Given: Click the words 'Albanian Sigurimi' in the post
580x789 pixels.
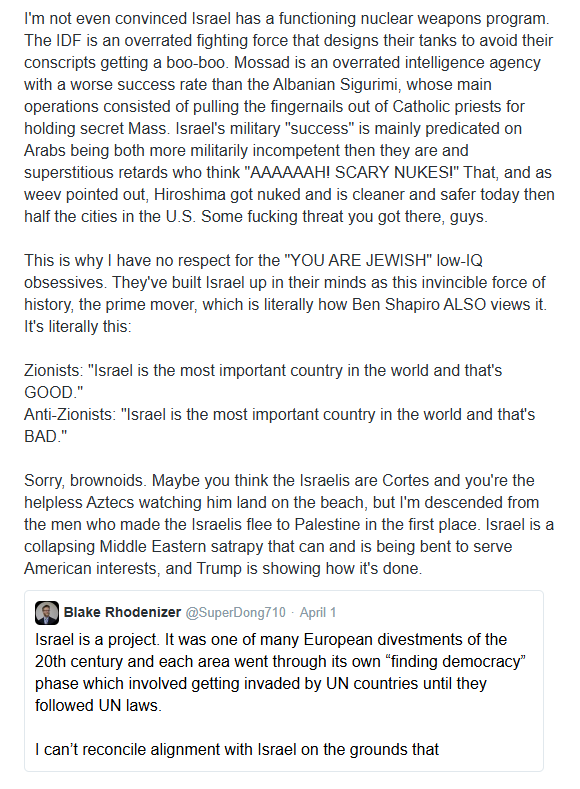Looking at the screenshot, I should 336,85.
